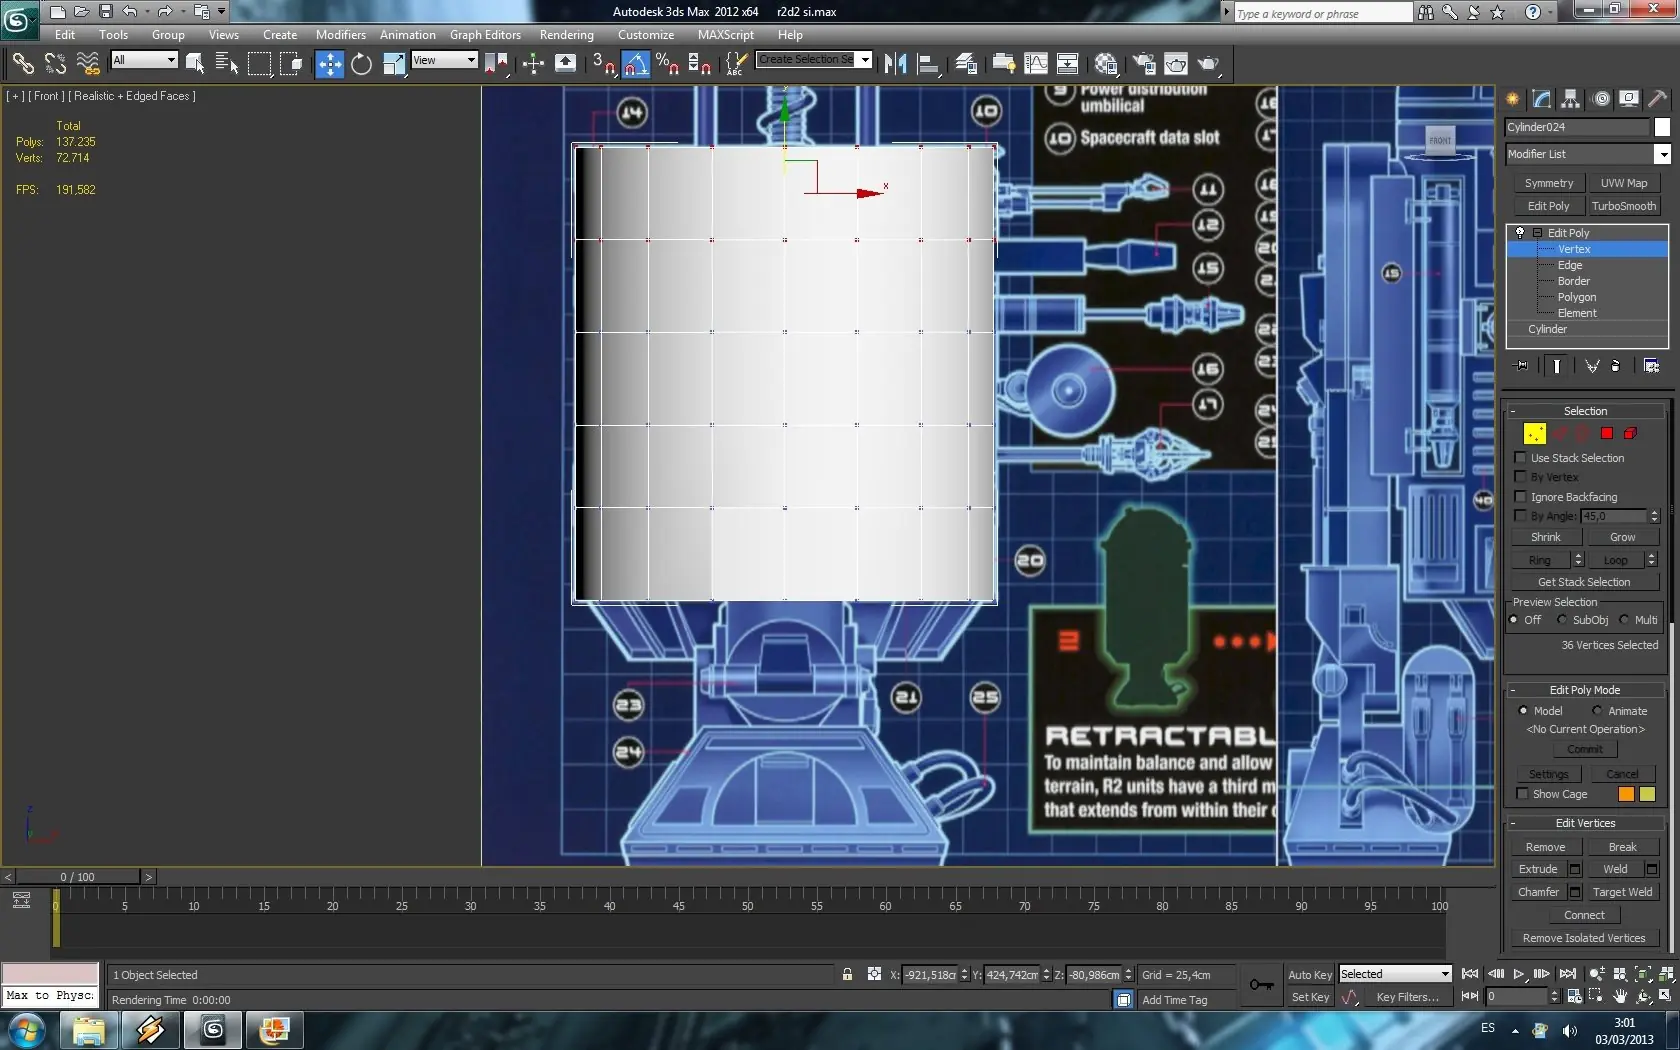Toggle the Percent Snap button

pyautogui.click(x=667, y=64)
